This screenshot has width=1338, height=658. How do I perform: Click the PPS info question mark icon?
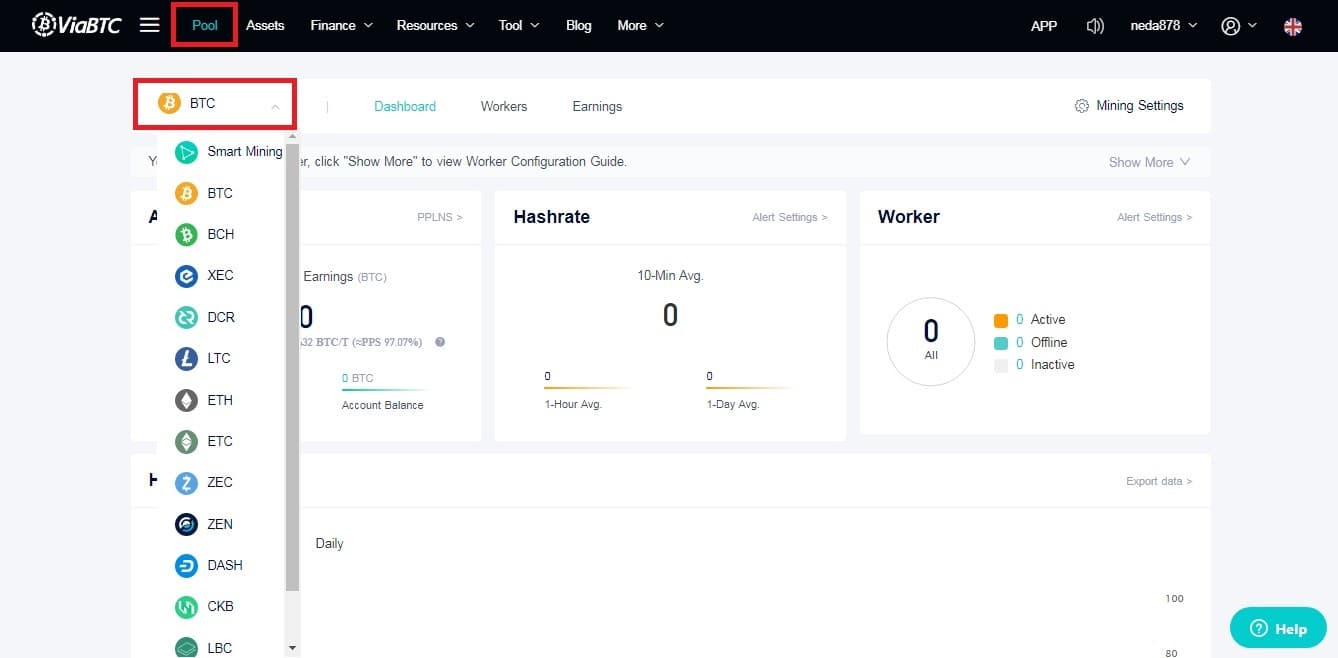coord(440,342)
